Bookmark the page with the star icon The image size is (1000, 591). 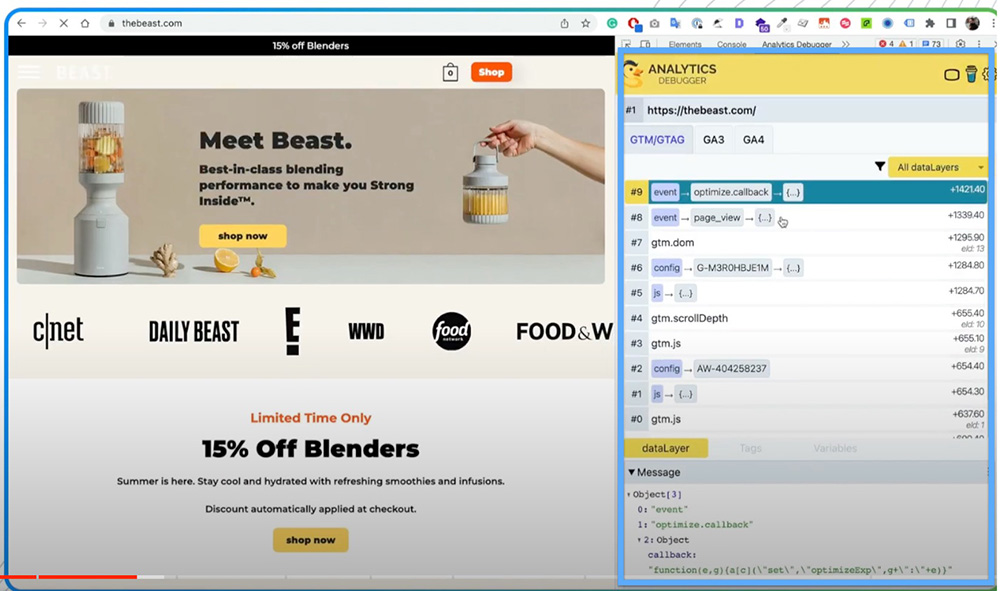[x=585, y=24]
